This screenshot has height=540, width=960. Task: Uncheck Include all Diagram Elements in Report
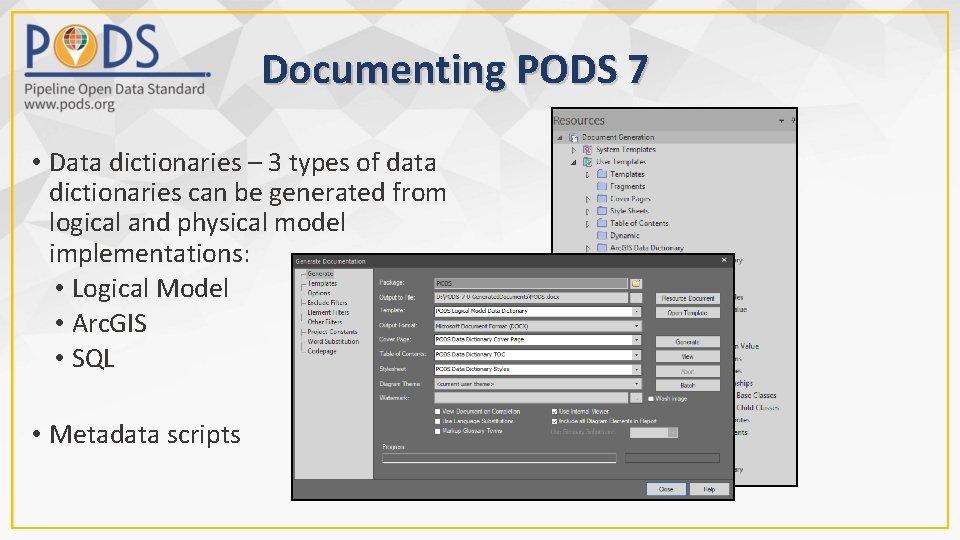554,421
